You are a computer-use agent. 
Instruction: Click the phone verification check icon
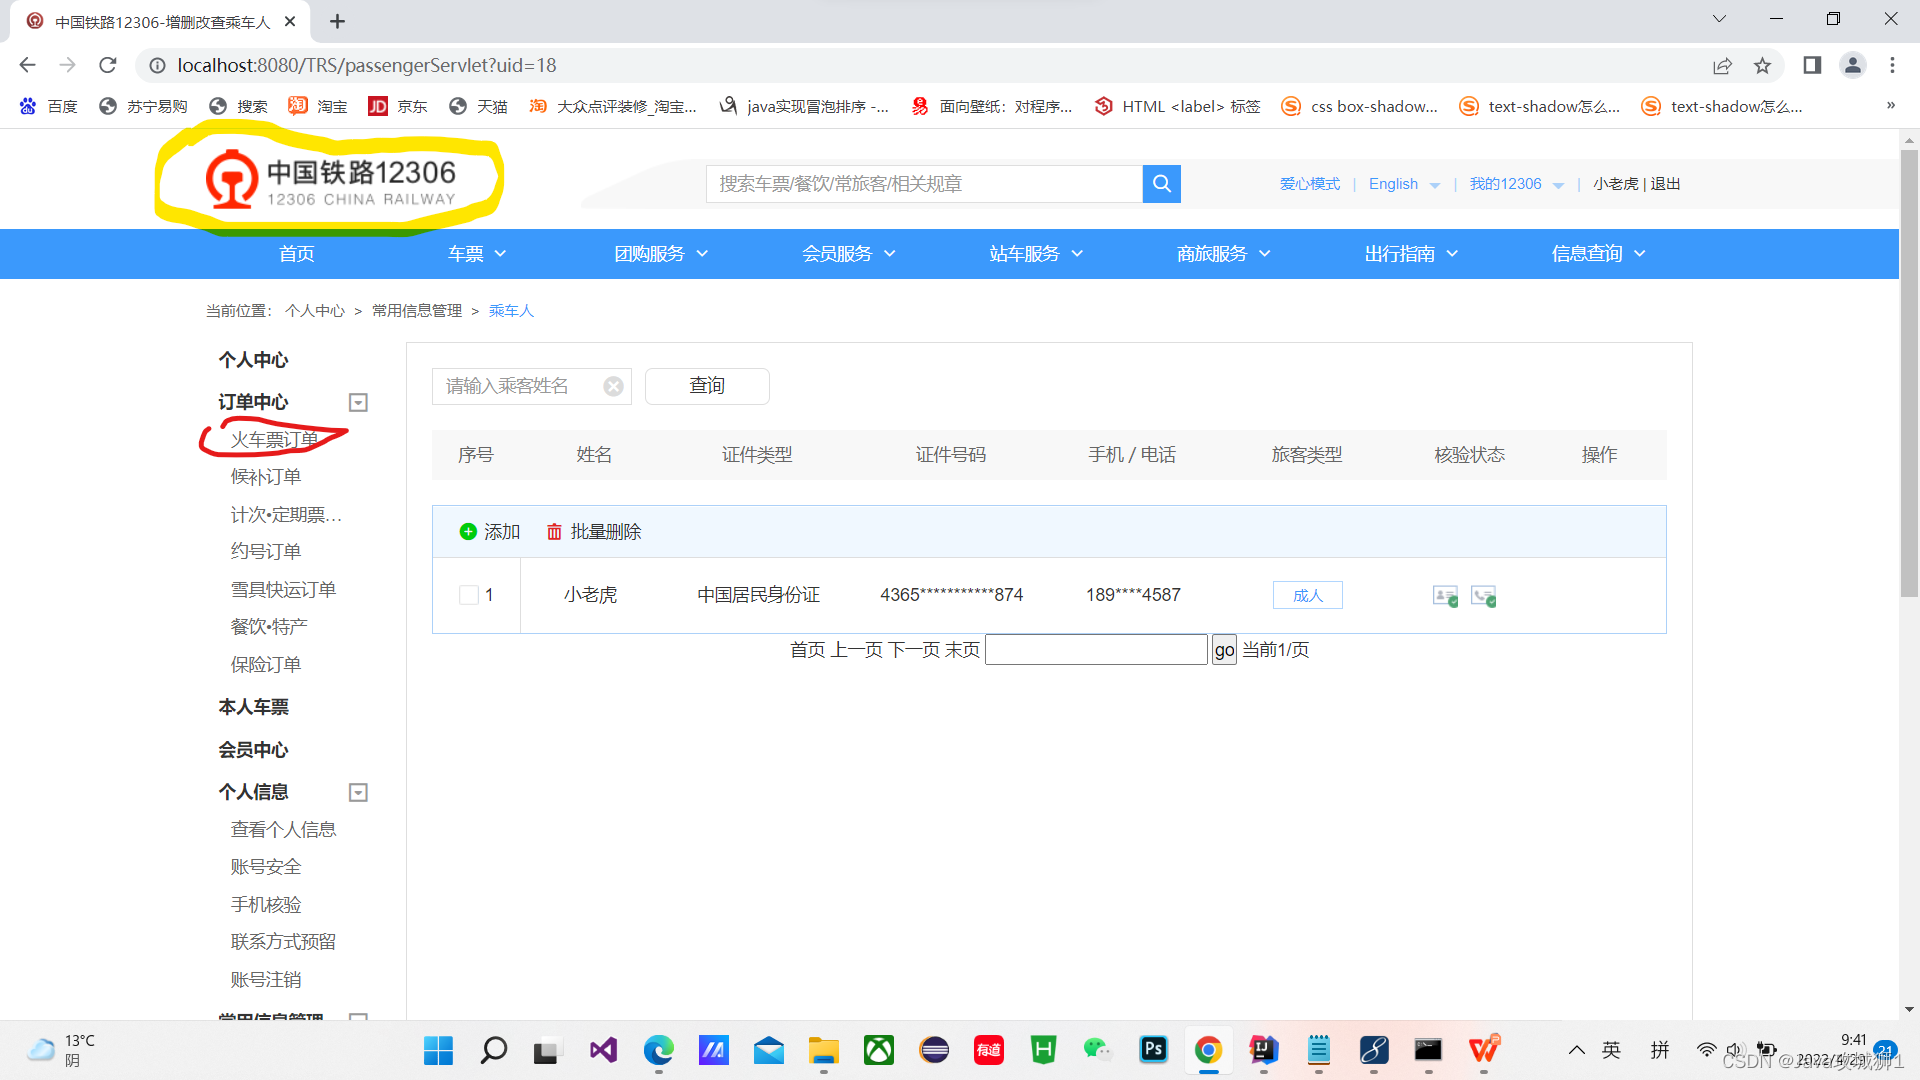(1484, 595)
